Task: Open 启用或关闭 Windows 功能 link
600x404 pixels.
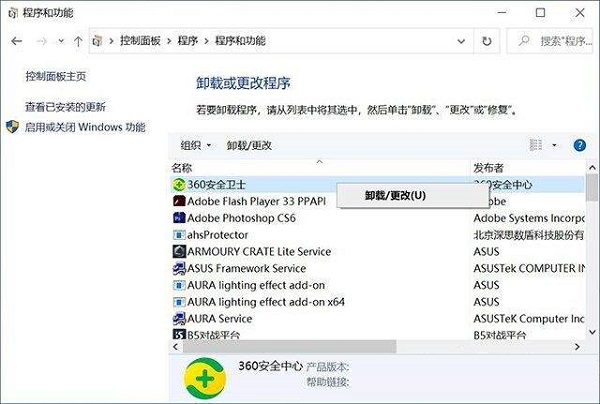Action: 85,127
